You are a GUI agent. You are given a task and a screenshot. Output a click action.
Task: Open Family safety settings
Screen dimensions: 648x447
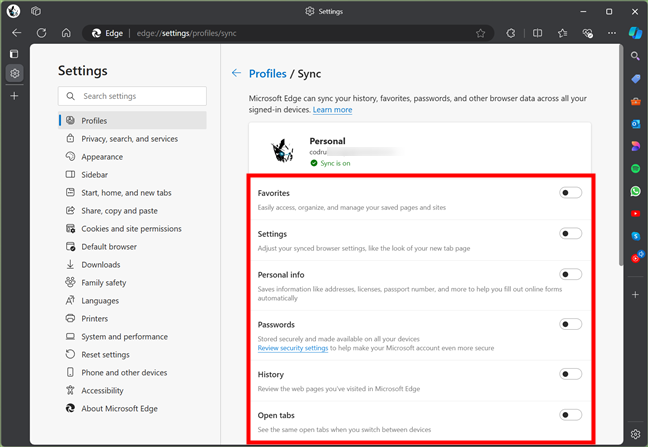[x=132, y=283]
